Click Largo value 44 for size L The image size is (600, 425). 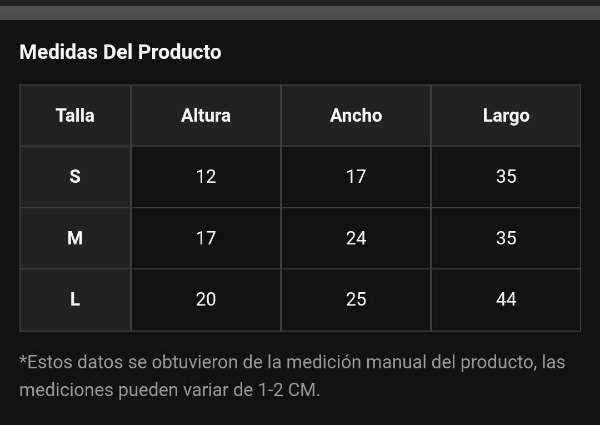pos(506,300)
